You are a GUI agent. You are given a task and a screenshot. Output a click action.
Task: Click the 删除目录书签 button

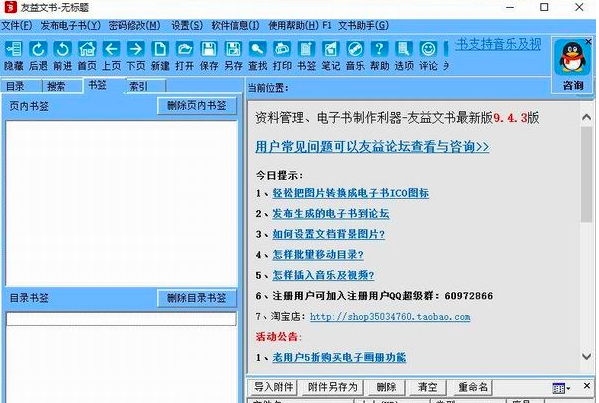pos(197,298)
